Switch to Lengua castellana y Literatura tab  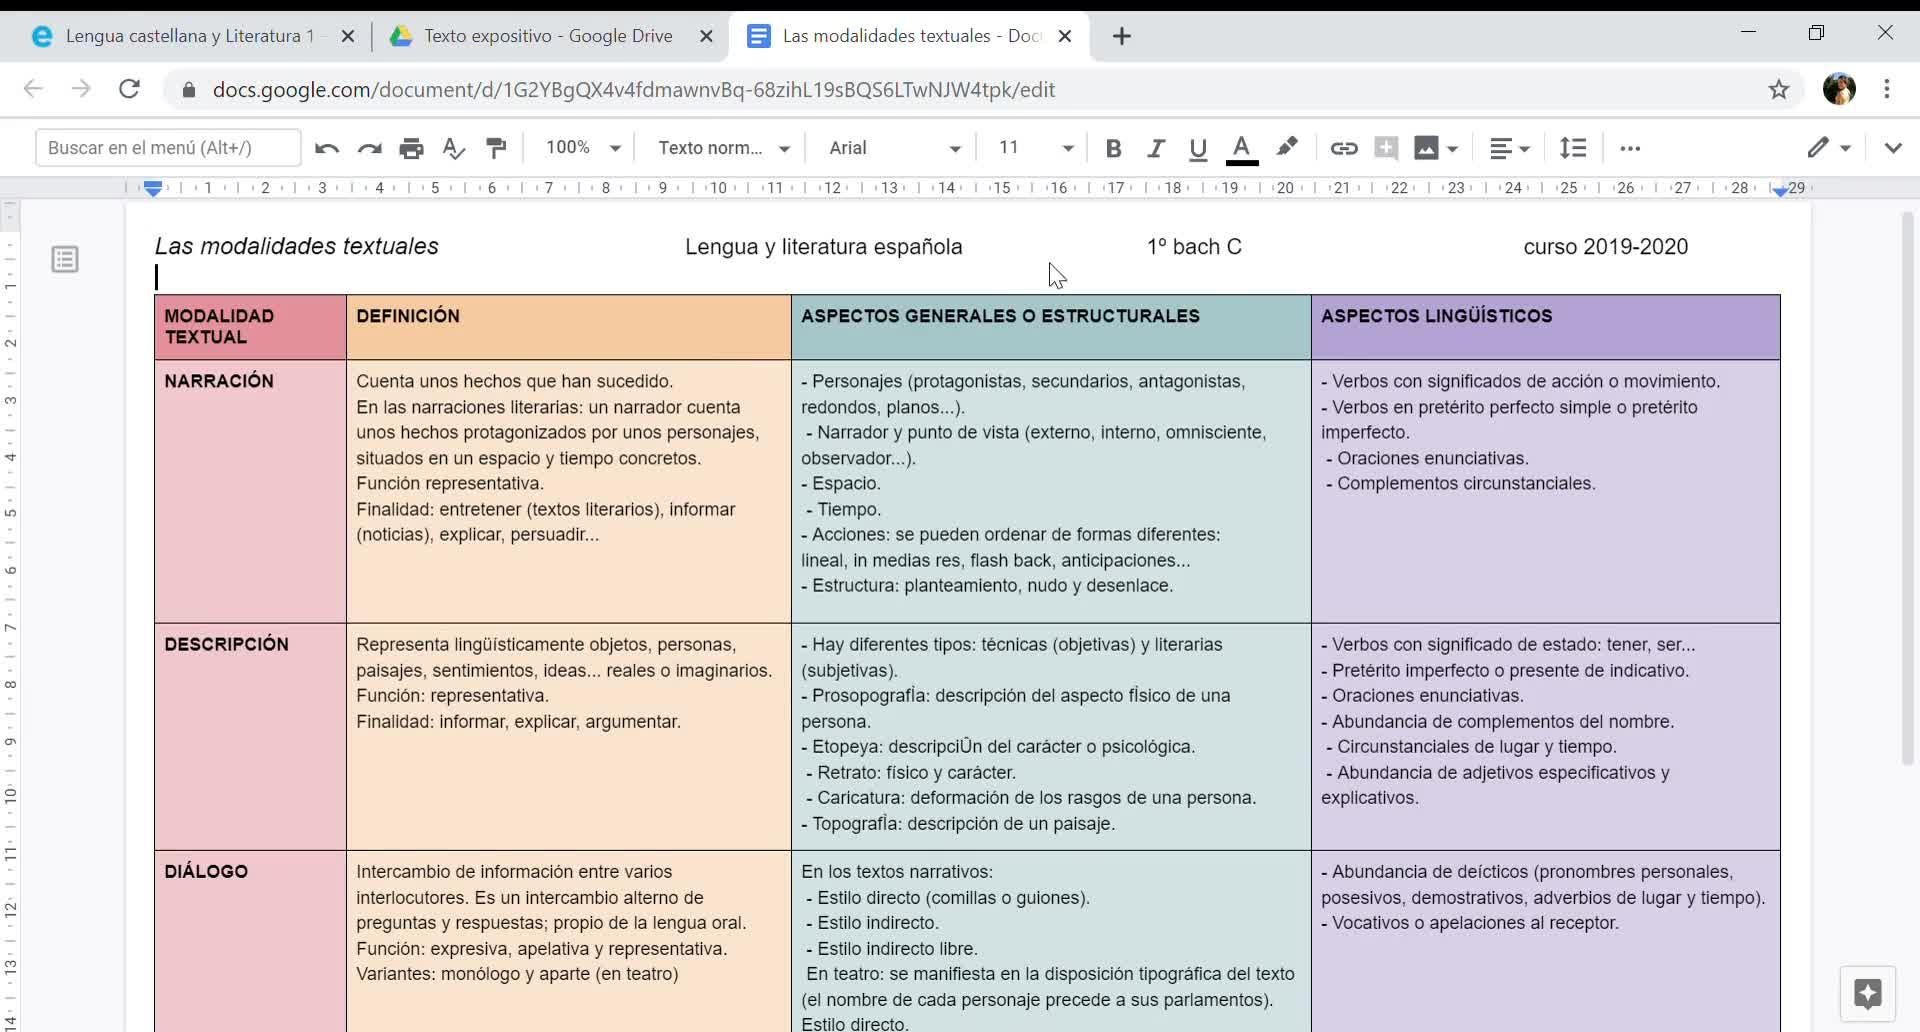click(x=189, y=36)
